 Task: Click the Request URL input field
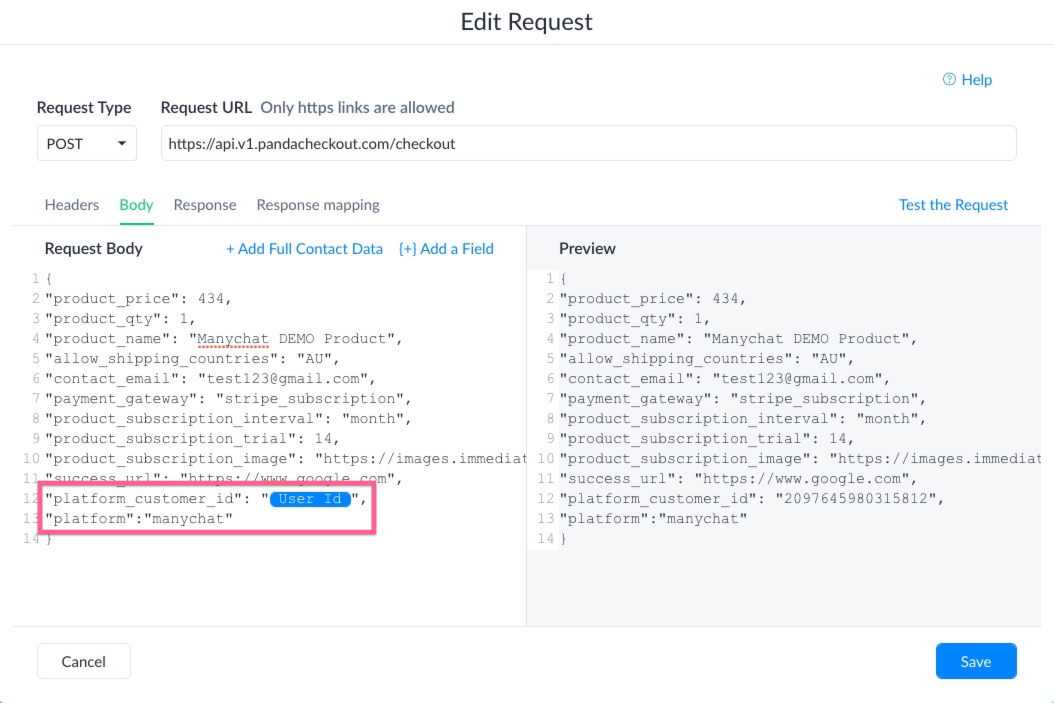[588, 143]
